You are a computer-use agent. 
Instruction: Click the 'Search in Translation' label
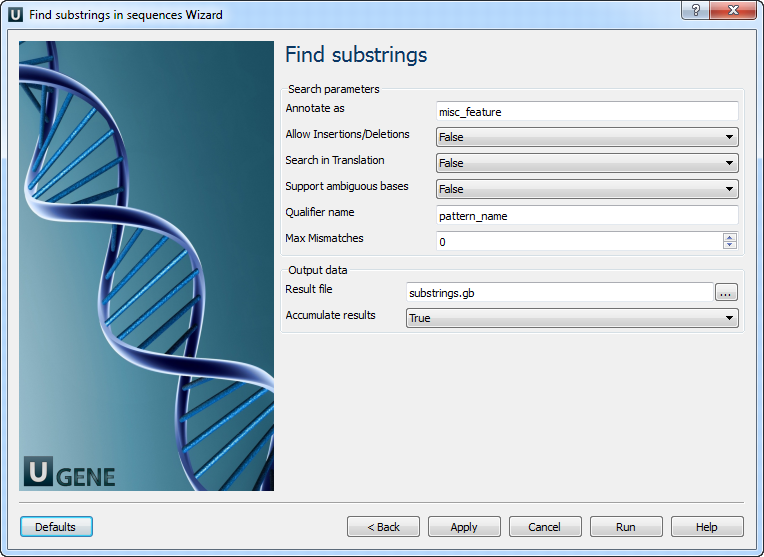335,160
